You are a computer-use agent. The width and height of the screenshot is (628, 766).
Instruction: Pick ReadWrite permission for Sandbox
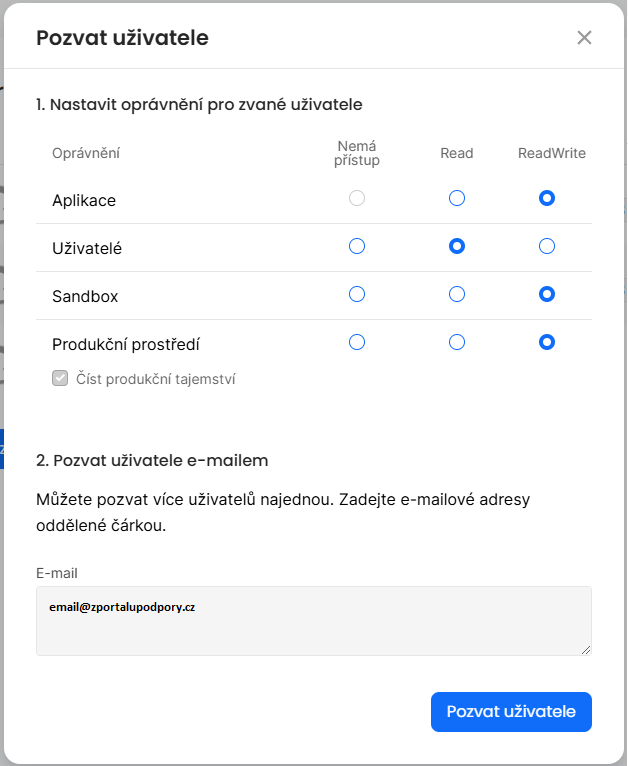[x=547, y=294]
